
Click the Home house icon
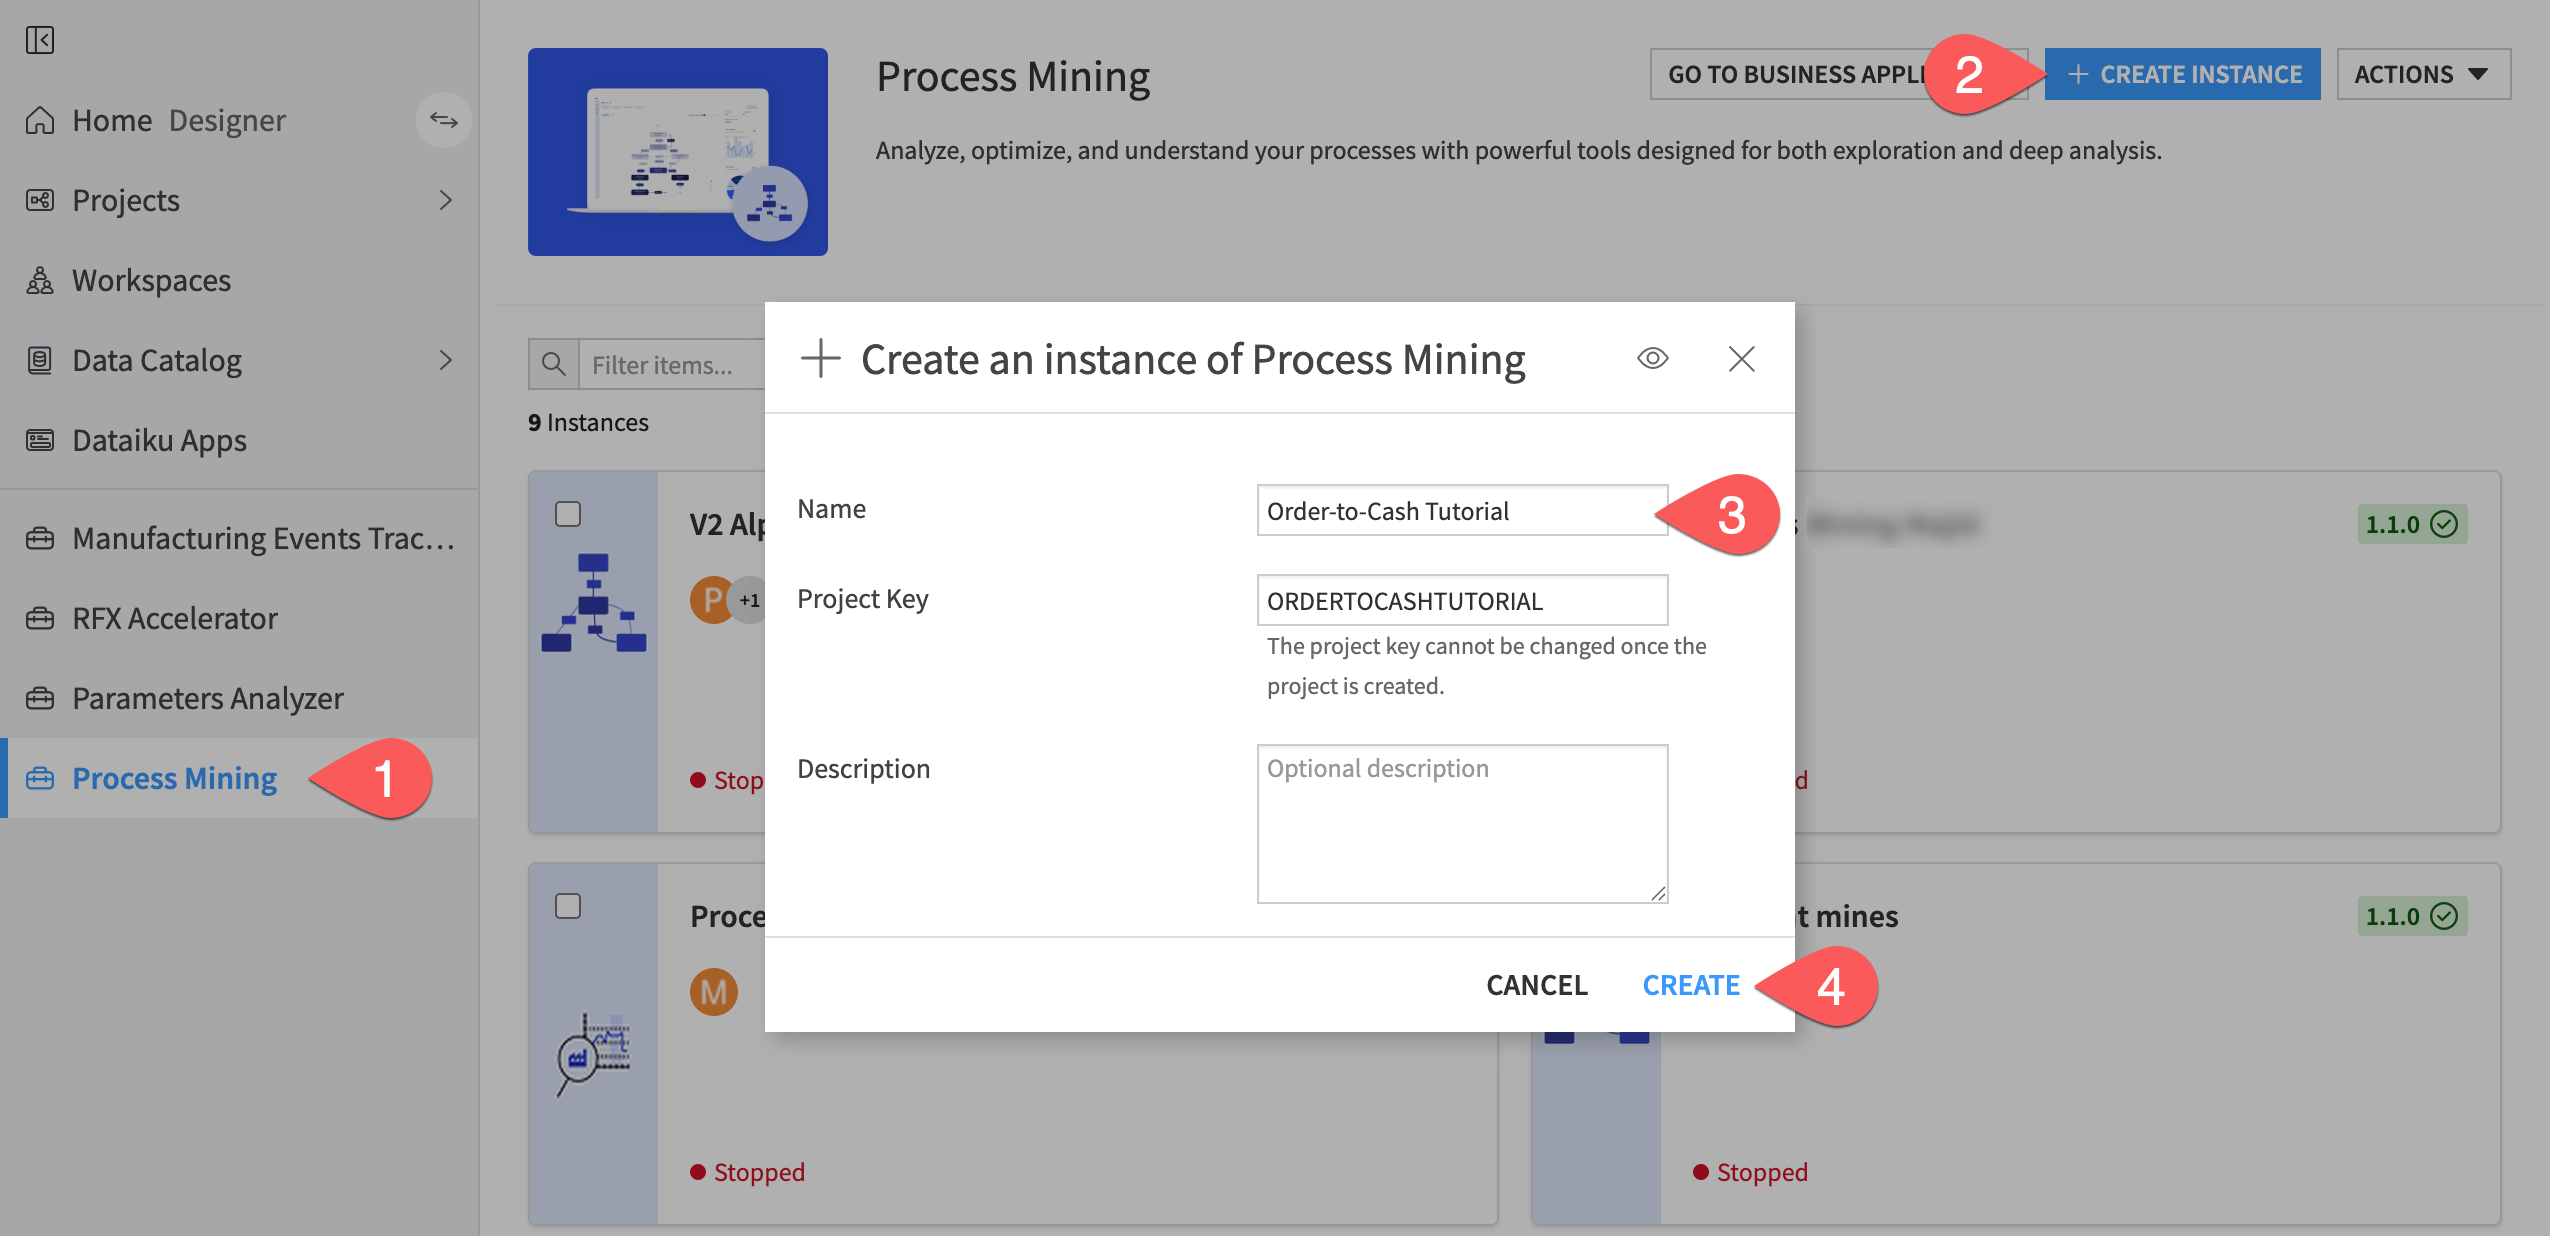pyautogui.click(x=40, y=120)
